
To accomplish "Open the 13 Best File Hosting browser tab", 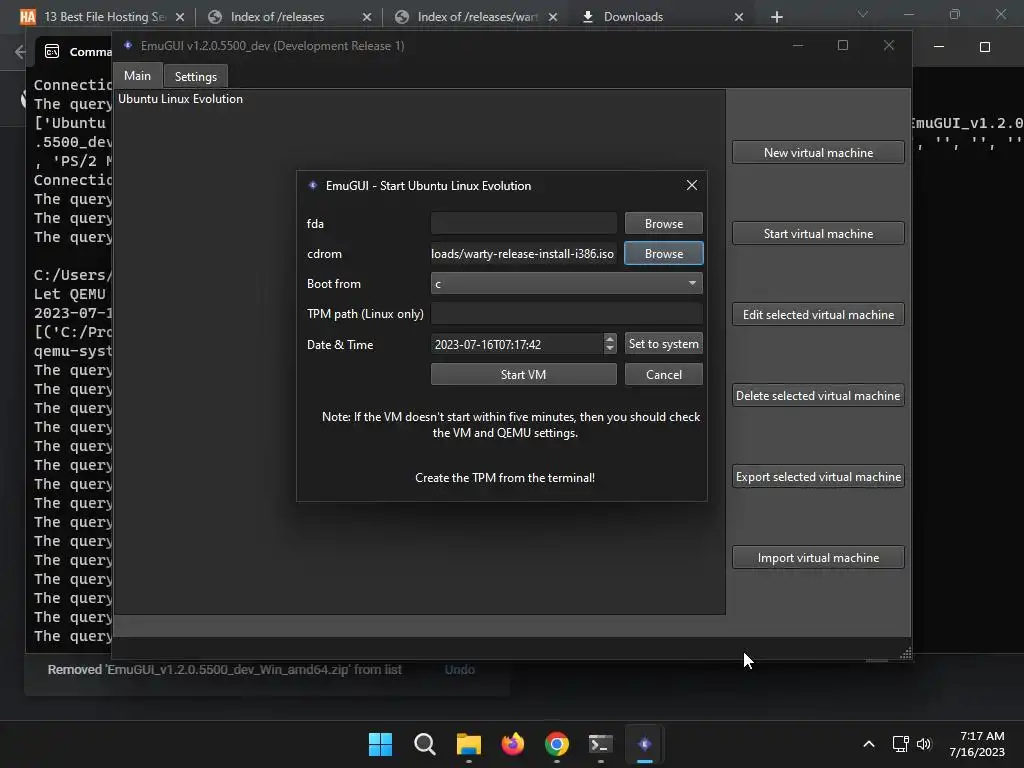I will 104,17.
